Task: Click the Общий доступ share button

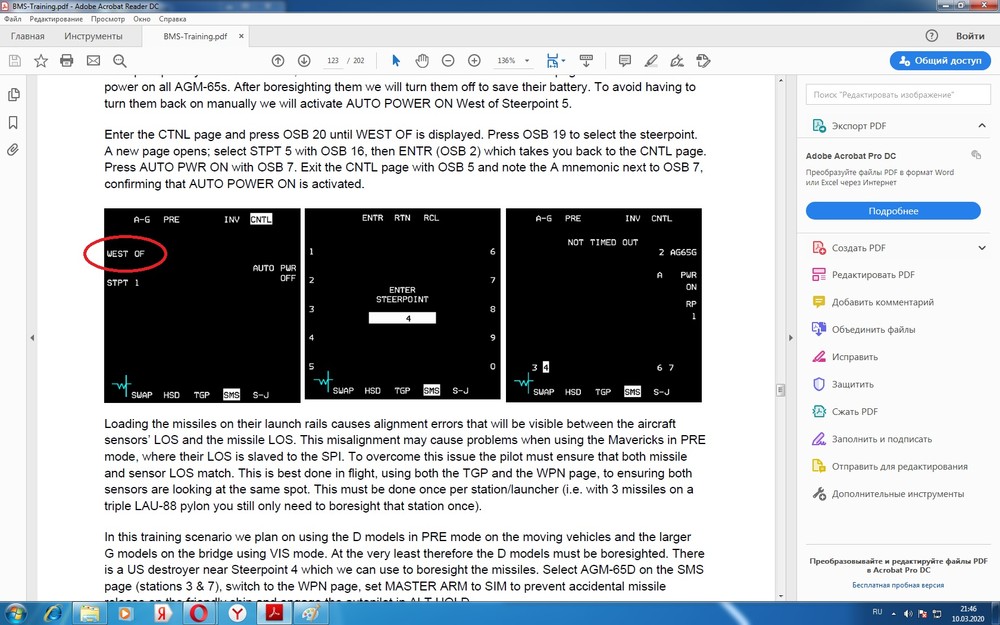Action: [x=940, y=61]
